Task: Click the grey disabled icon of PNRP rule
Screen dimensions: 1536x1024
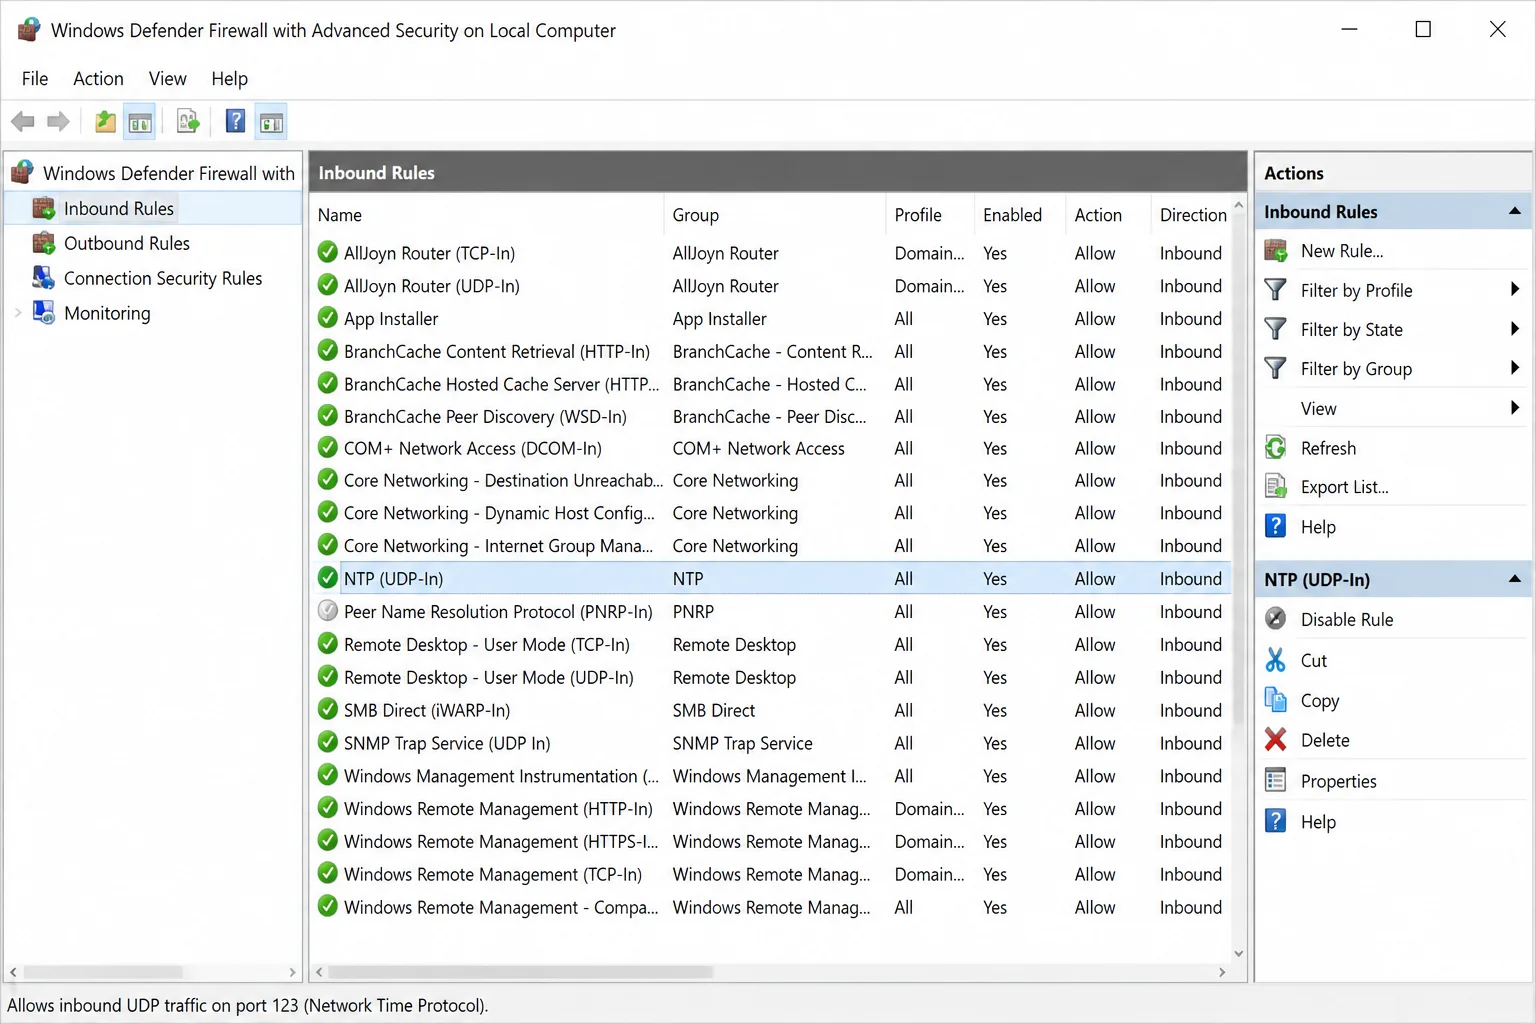Action: [x=327, y=611]
